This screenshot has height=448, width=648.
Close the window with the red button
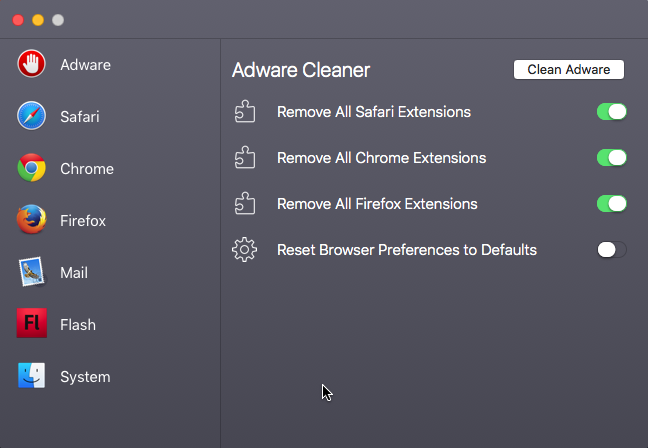point(18,19)
